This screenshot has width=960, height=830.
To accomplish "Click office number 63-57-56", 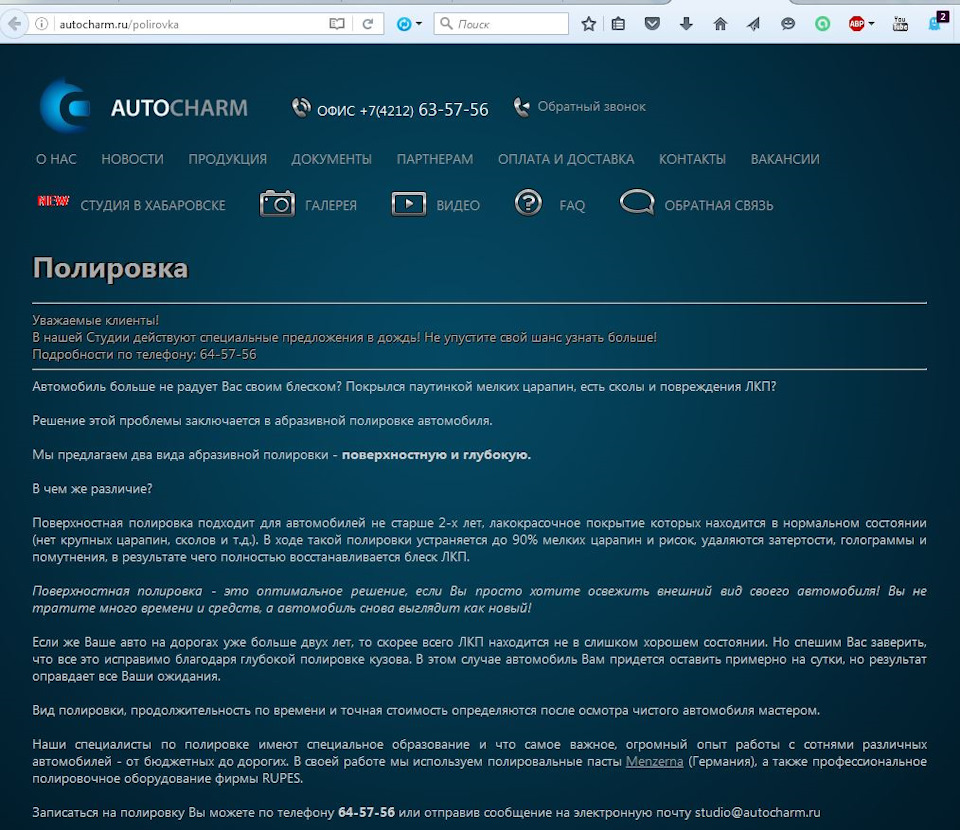I will coord(453,110).
